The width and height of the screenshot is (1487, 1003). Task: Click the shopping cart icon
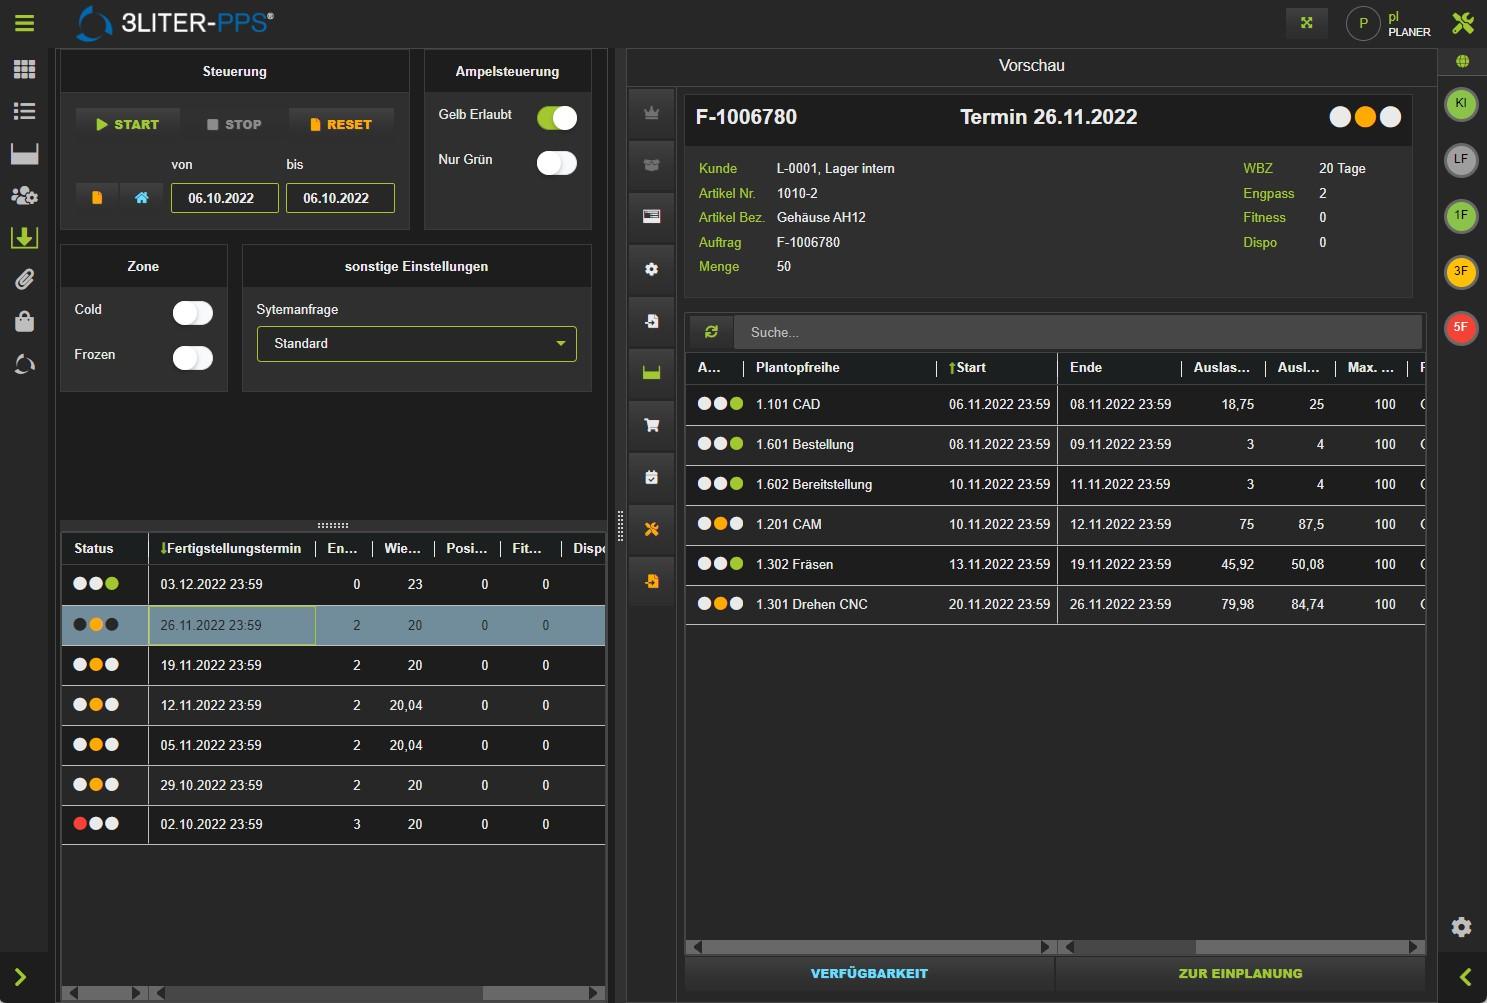[652, 425]
